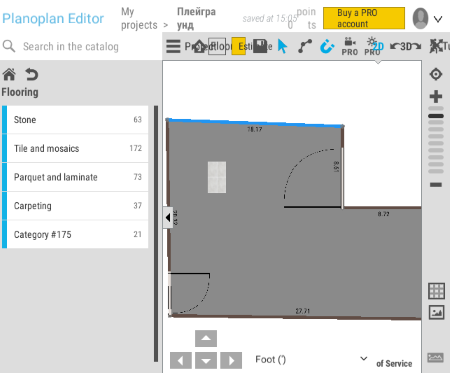Click the ruler measurement icon
The image size is (450, 373).
click(x=436, y=358)
